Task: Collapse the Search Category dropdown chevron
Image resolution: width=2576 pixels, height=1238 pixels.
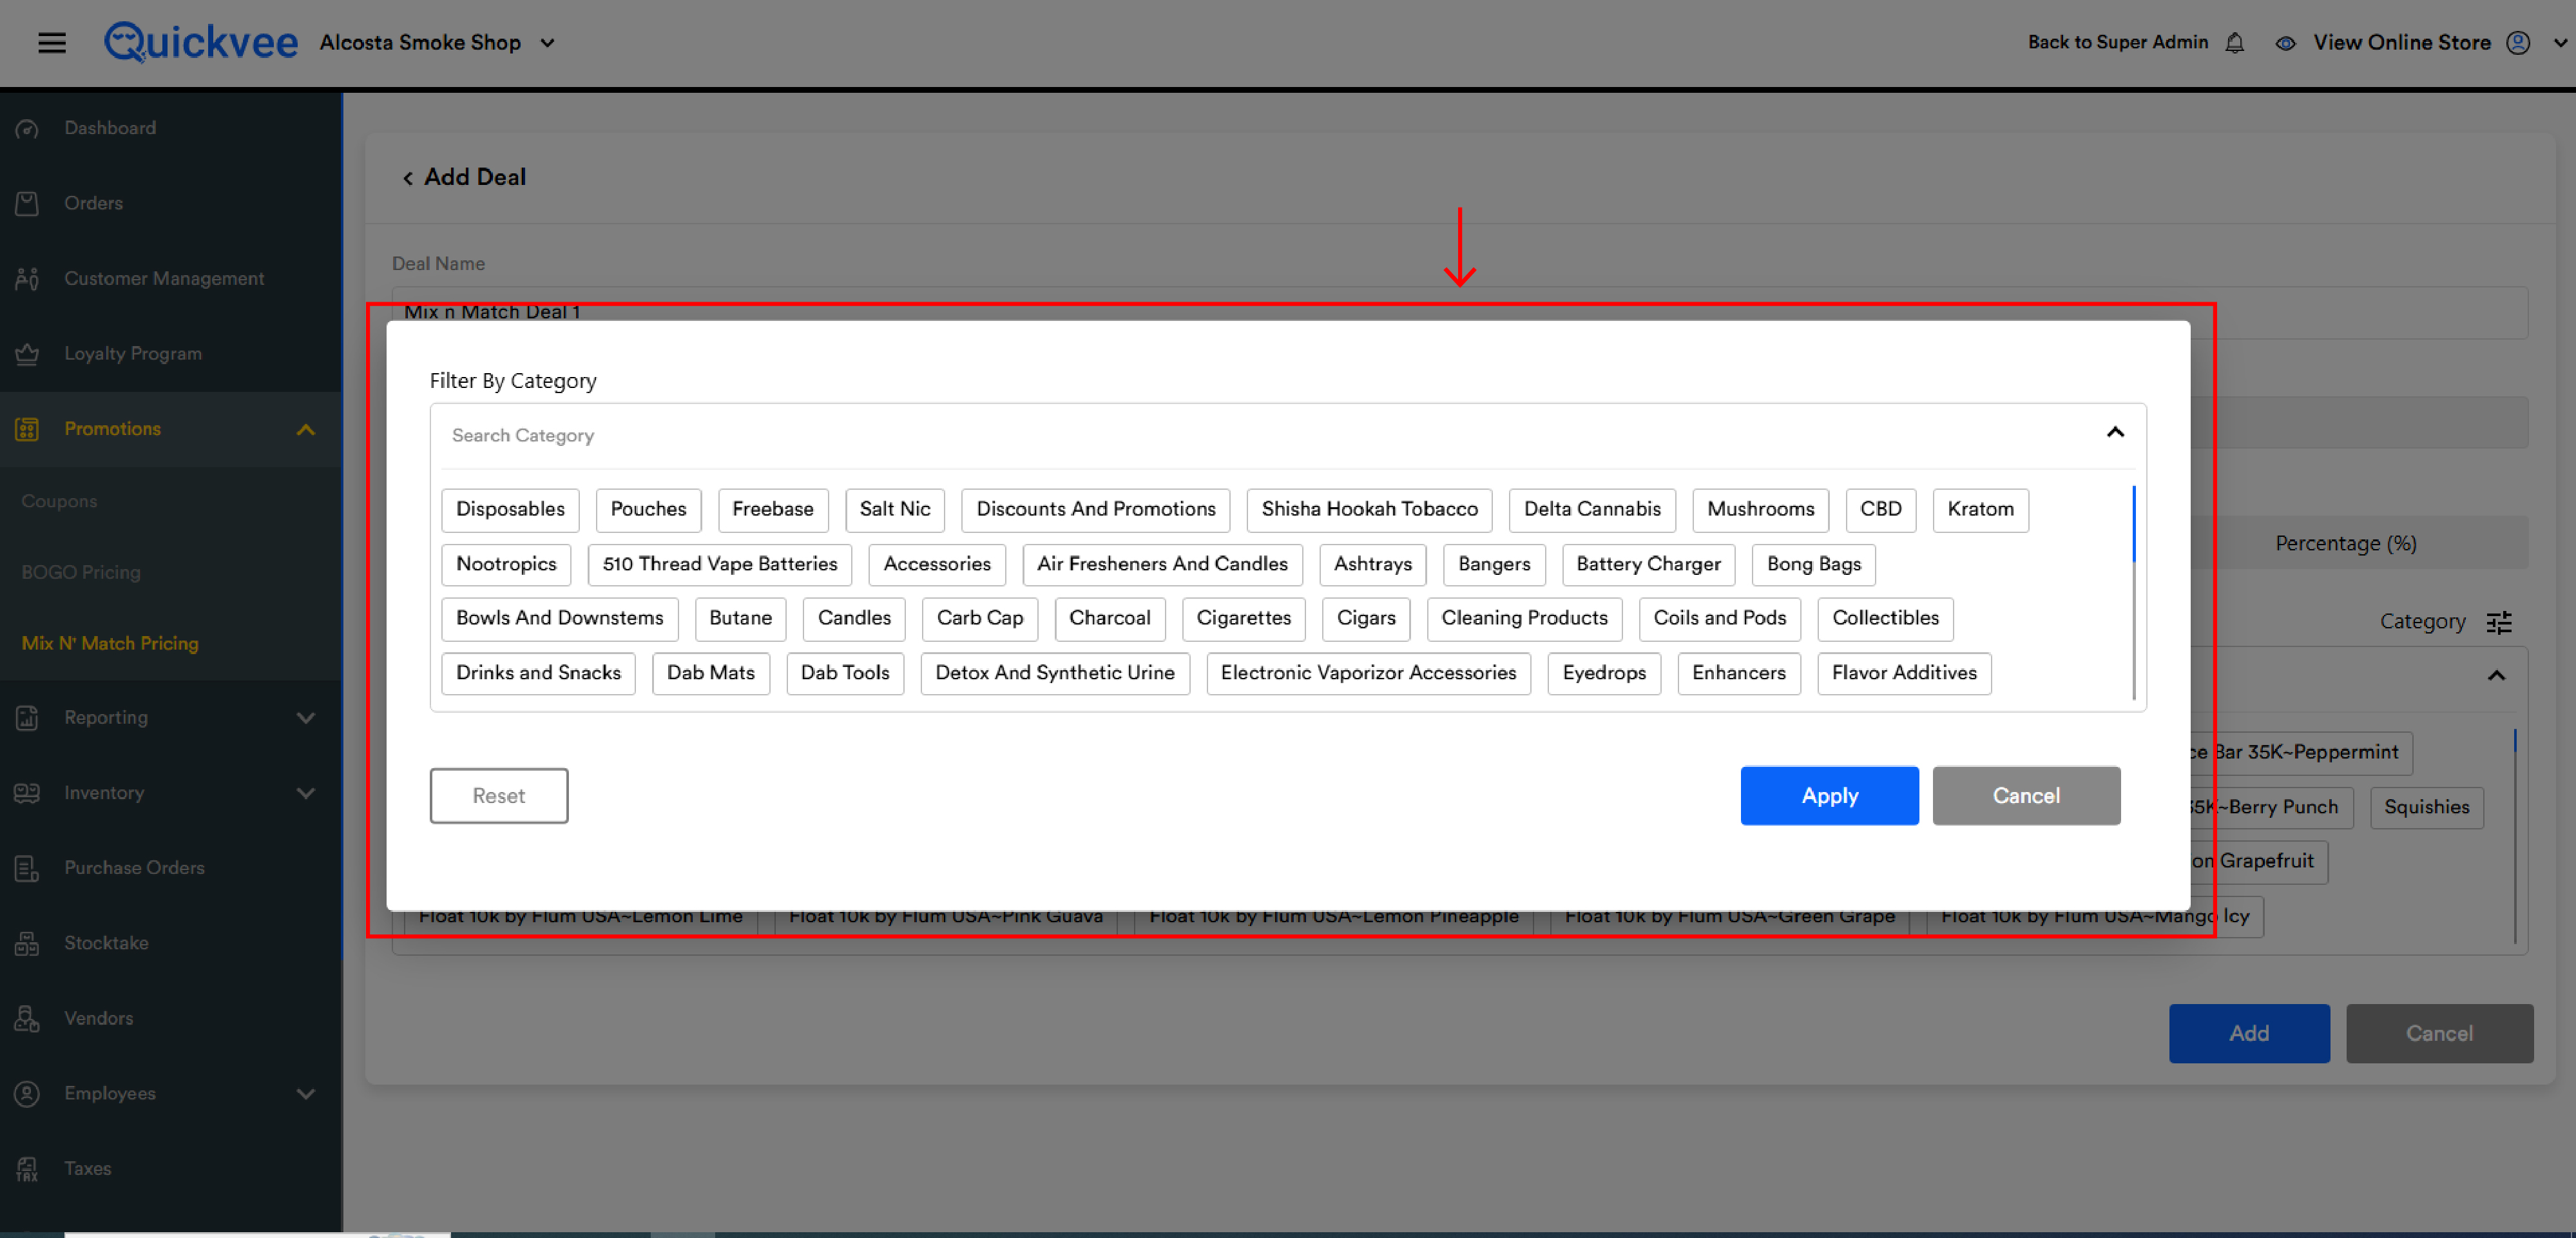Action: tap(2115, 433)
